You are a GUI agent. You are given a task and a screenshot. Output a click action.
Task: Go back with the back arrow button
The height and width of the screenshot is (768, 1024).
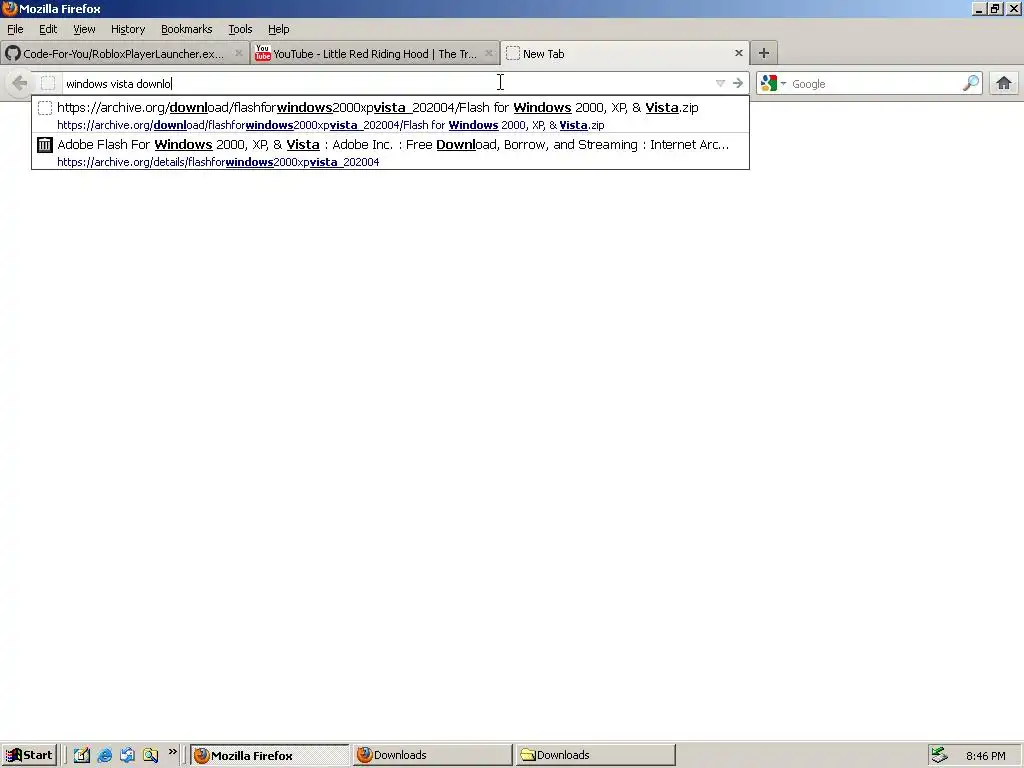click(20, 83)
